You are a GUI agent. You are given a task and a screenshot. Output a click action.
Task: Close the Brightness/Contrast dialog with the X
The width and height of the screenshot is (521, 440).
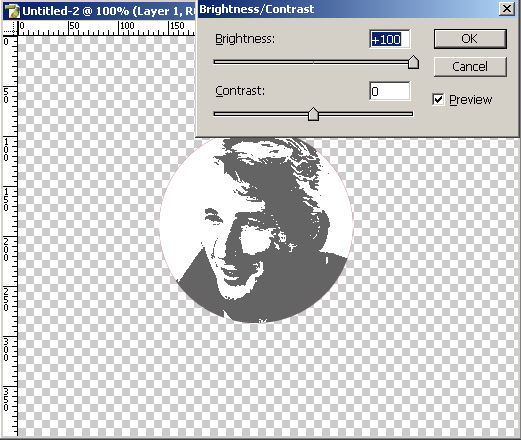(507, 9)
